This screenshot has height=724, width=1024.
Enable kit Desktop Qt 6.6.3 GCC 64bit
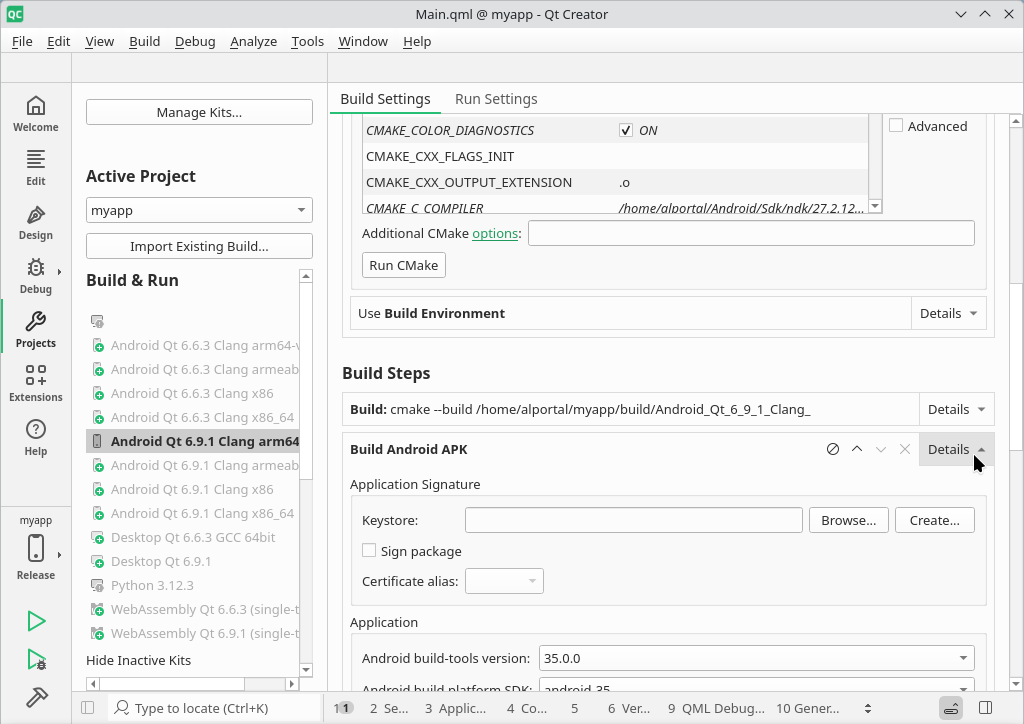point(193,537)
